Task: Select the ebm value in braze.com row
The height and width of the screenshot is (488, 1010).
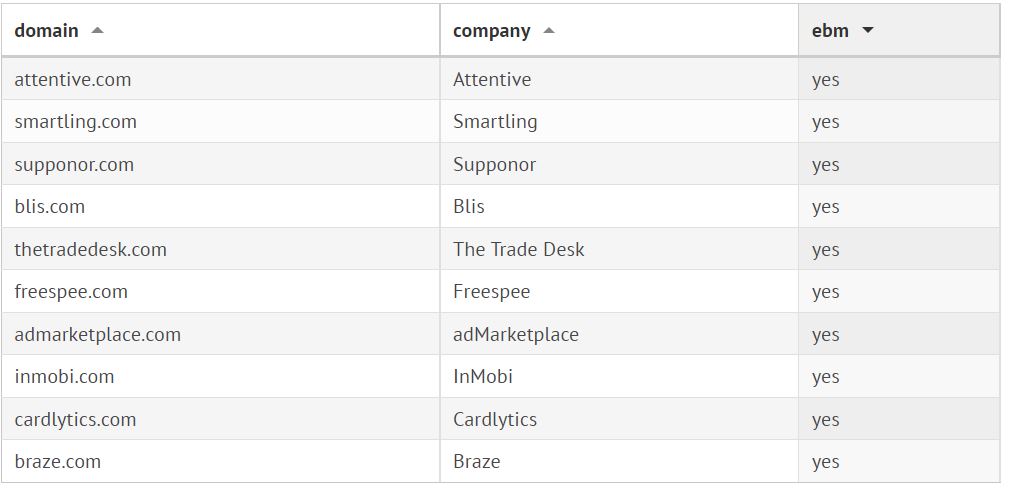Action: pos(826,462)
